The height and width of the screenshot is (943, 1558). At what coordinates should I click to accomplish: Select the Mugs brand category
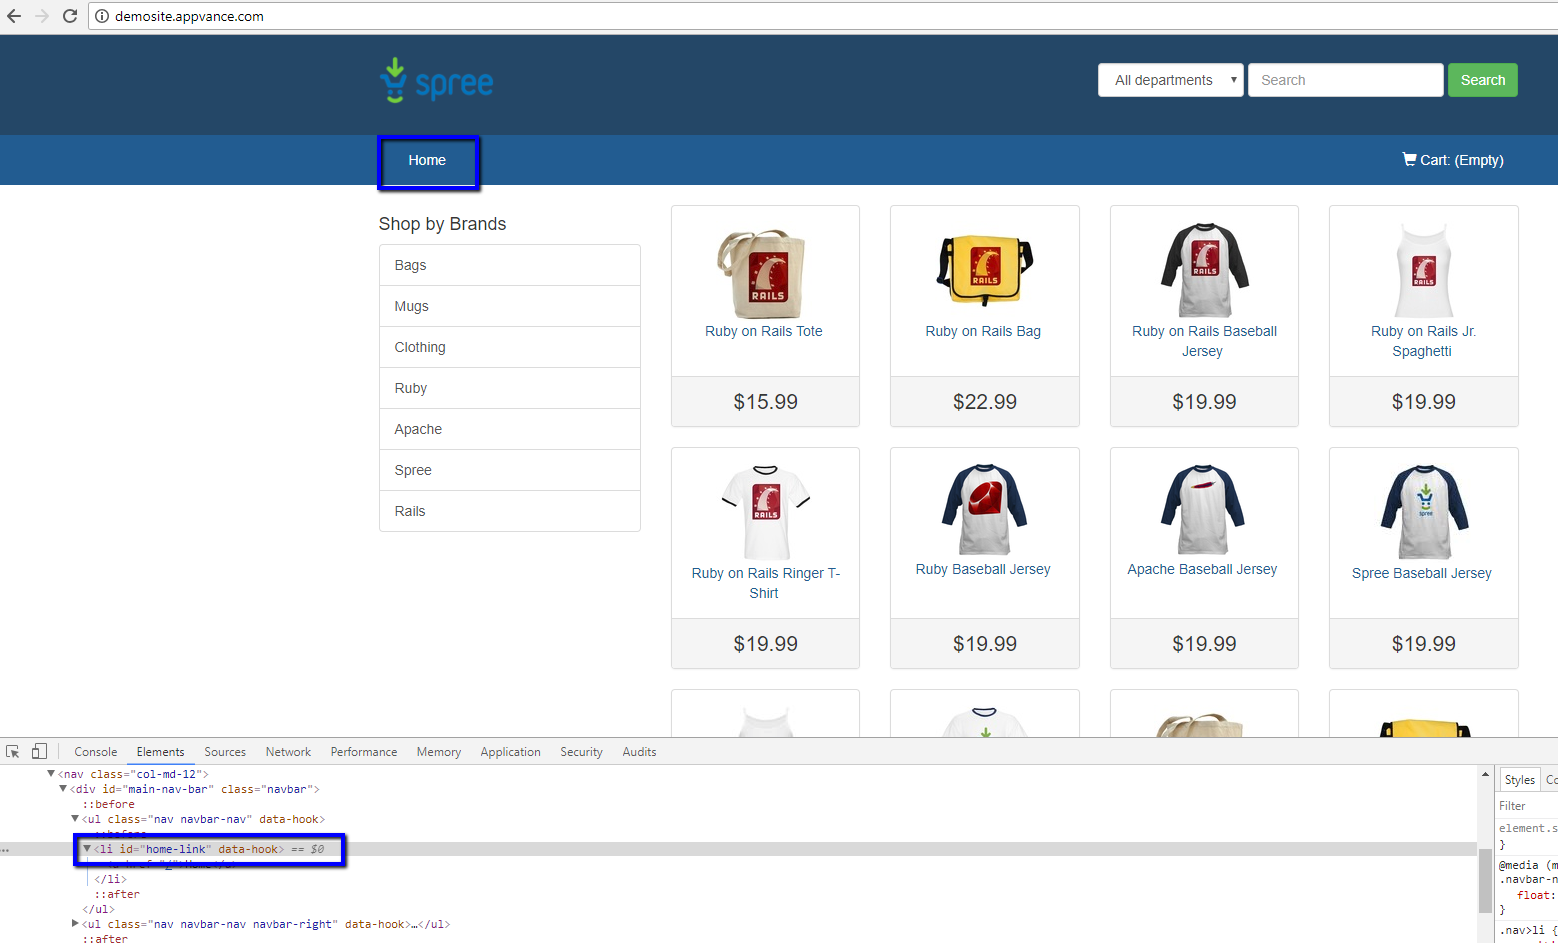pyautogui.click(x=510, y=306)
